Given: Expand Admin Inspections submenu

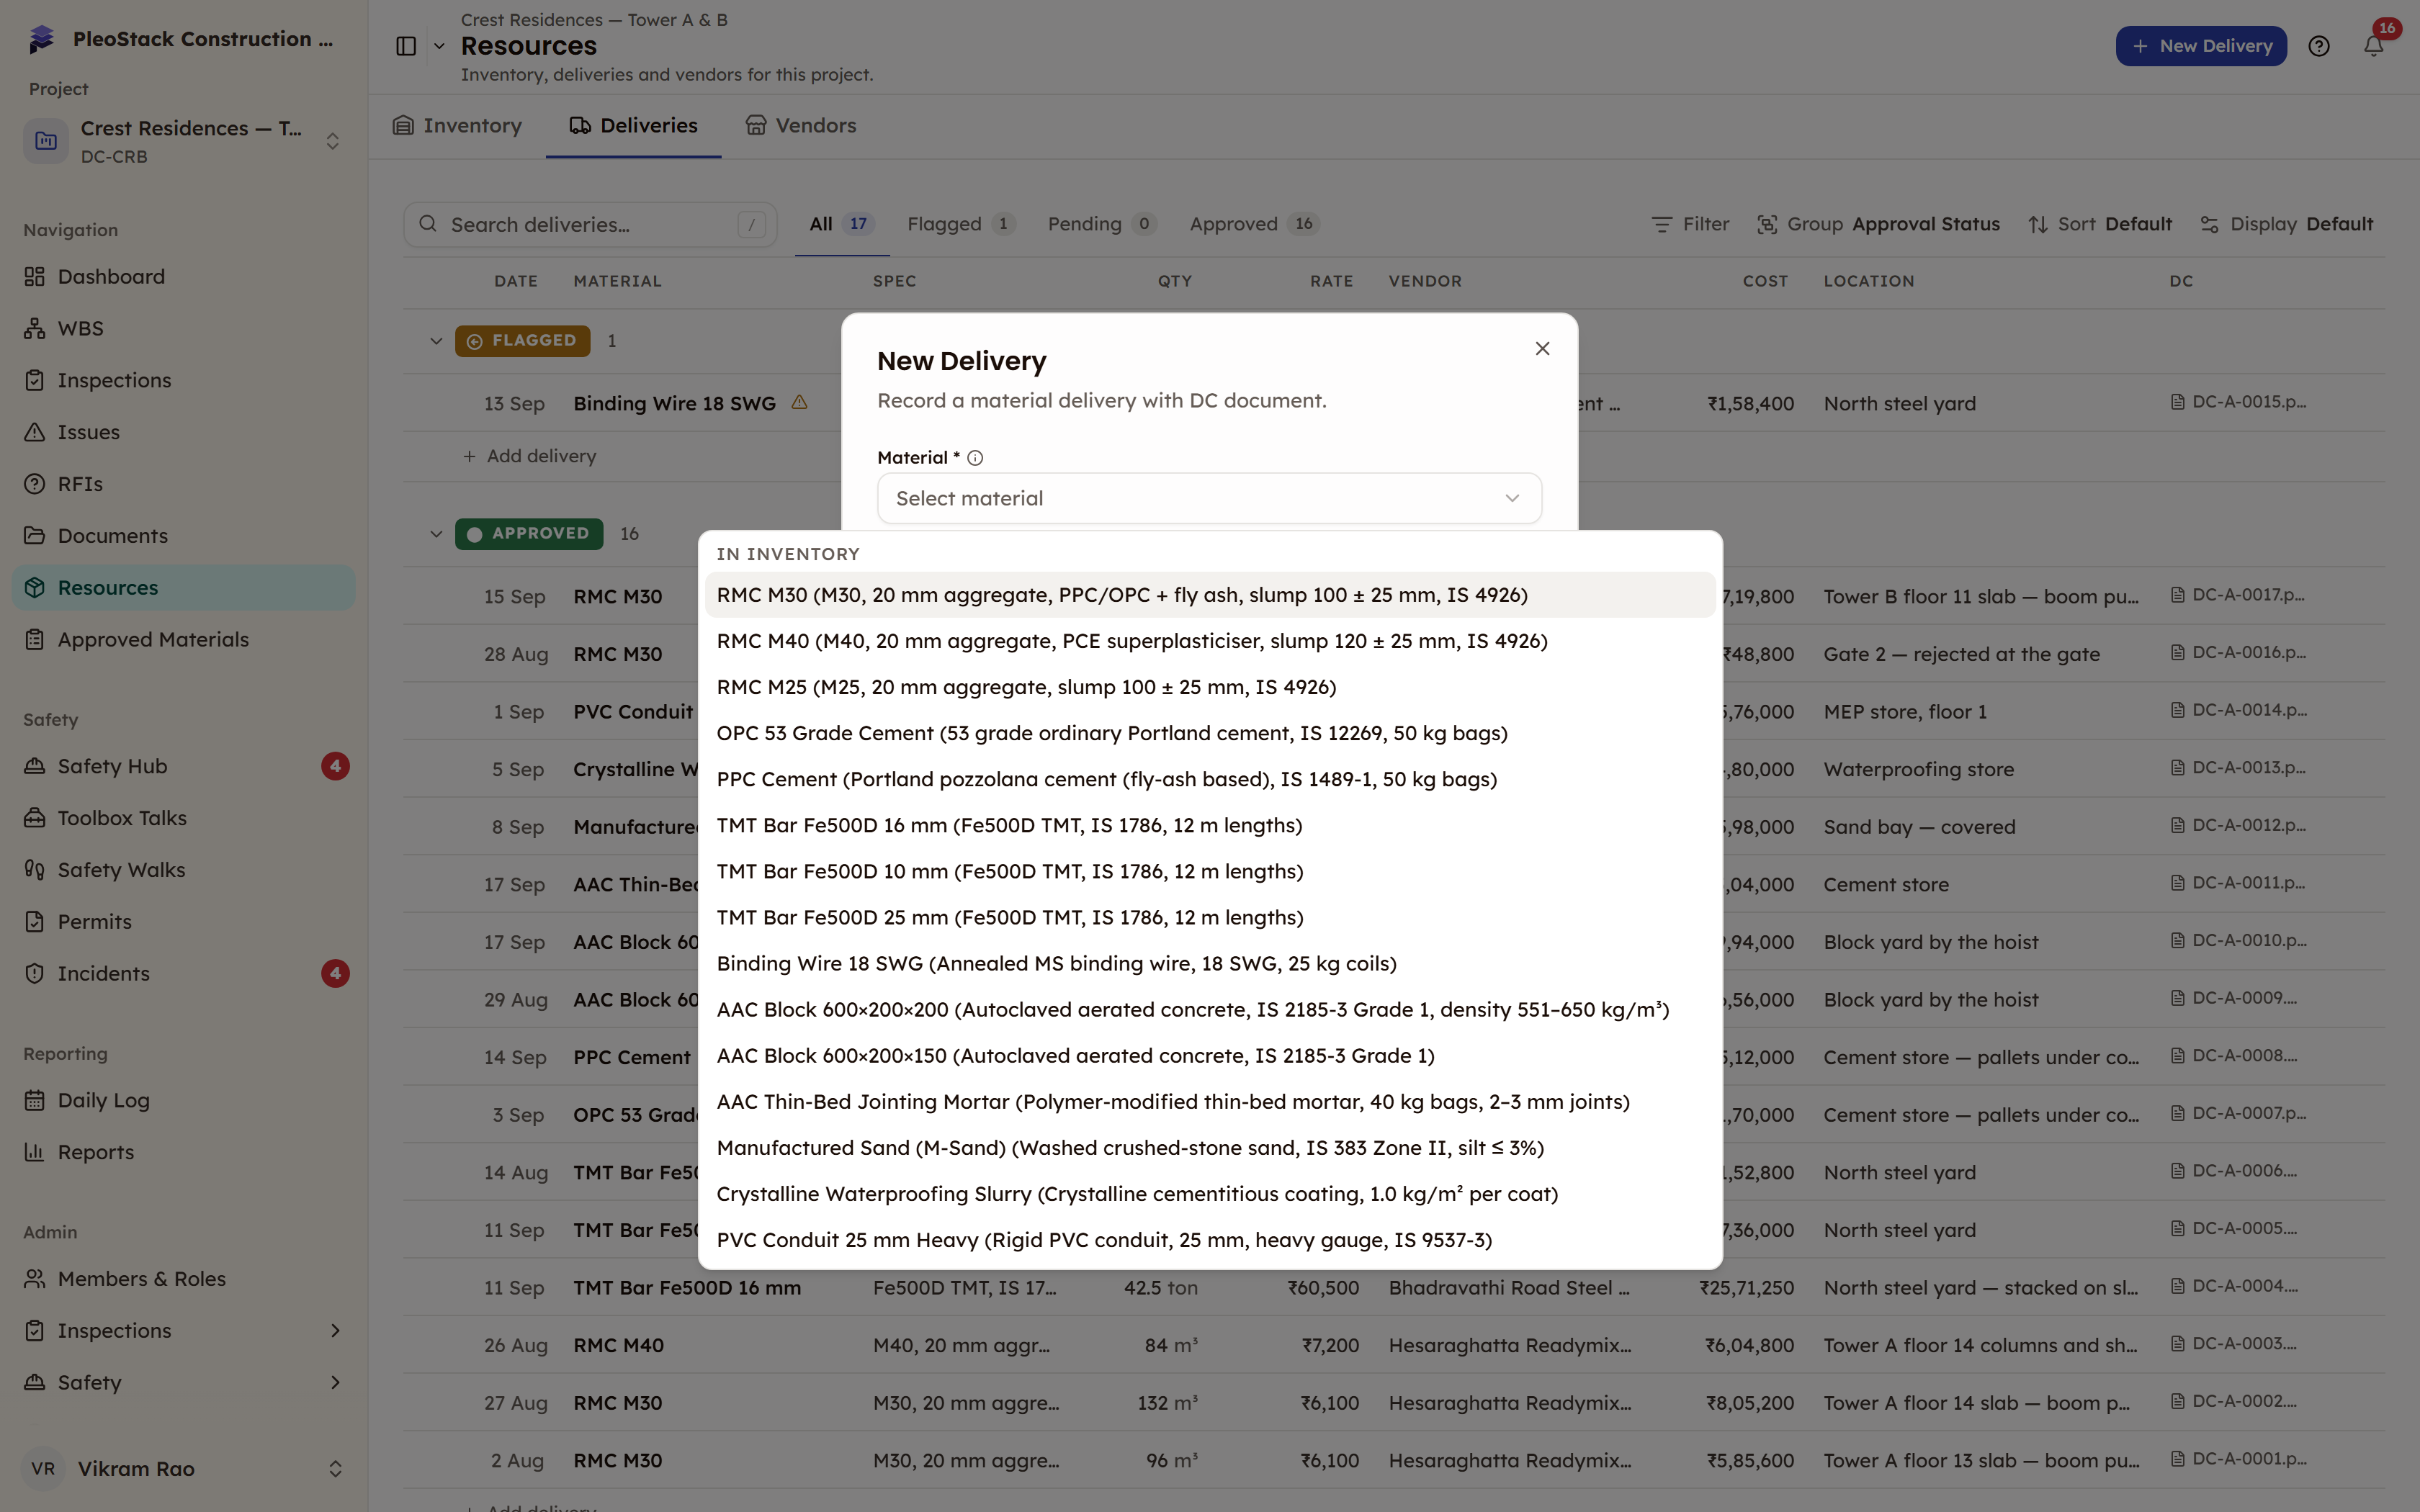Looking at the screenshot, I should coord(335,1331).
